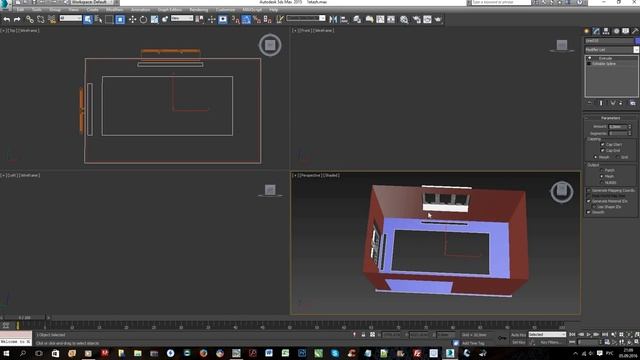Click the Amount spinner arrows

pos(629,127)
